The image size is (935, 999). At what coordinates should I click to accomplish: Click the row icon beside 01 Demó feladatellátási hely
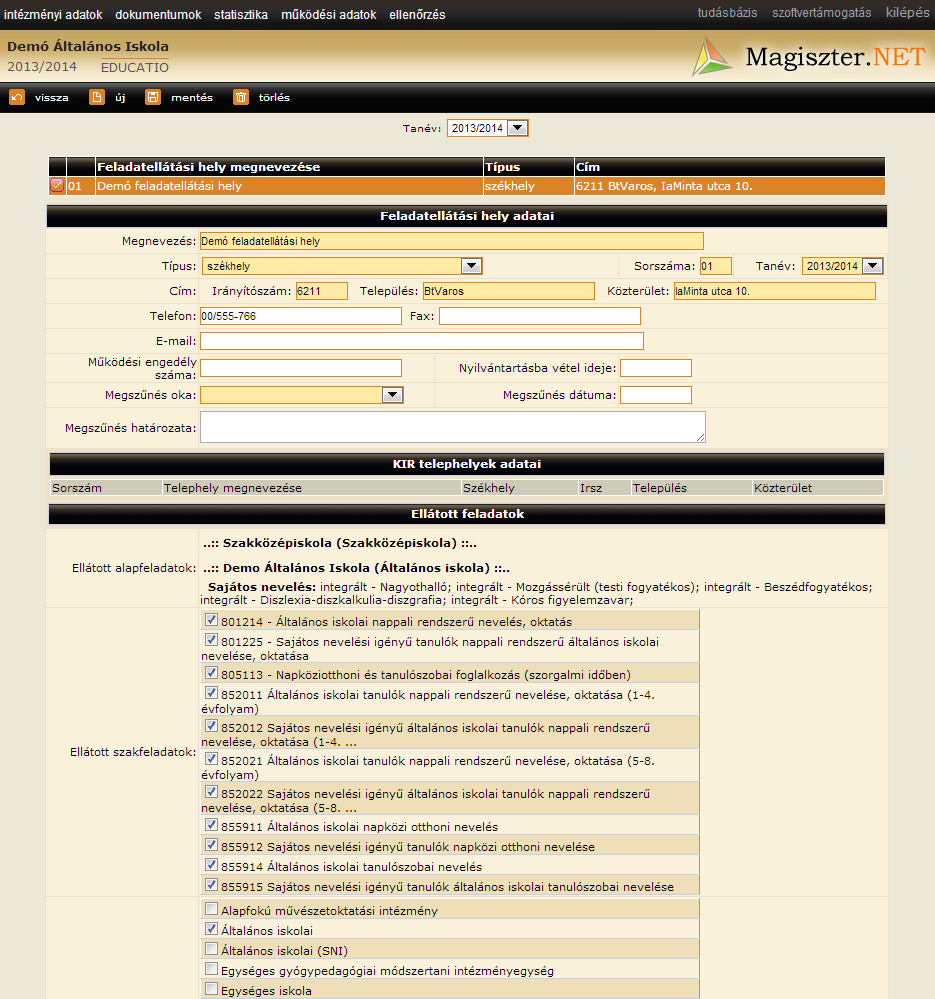(x=57, y=186)
